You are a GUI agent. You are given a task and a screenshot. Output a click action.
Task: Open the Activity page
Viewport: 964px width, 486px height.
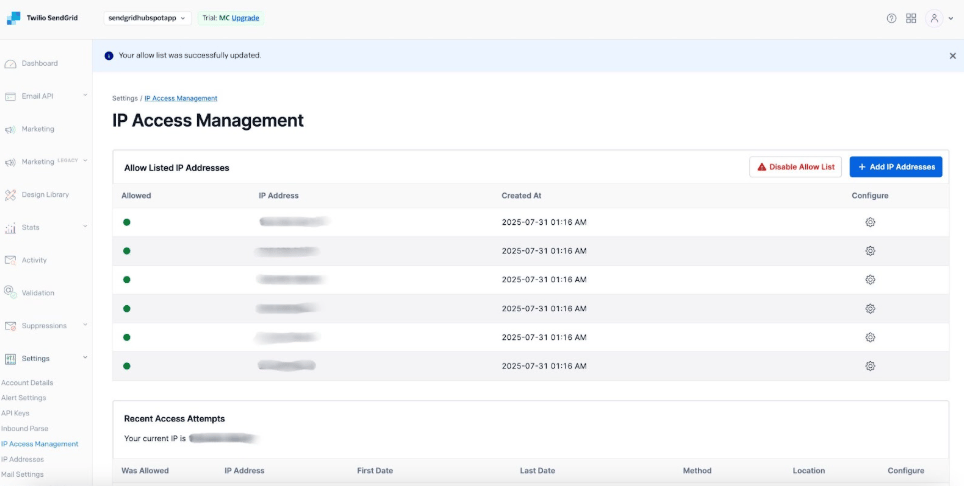click(x=34, y=260)
